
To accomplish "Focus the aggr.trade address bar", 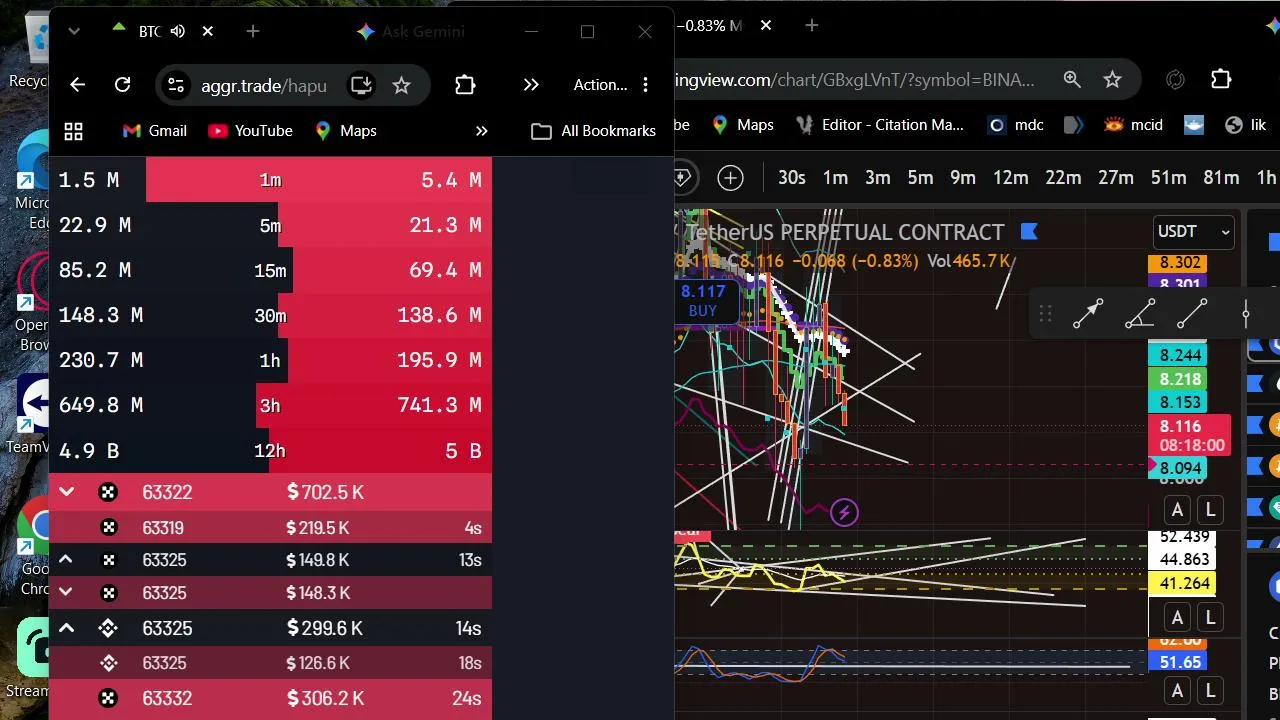I will point(264,85).
